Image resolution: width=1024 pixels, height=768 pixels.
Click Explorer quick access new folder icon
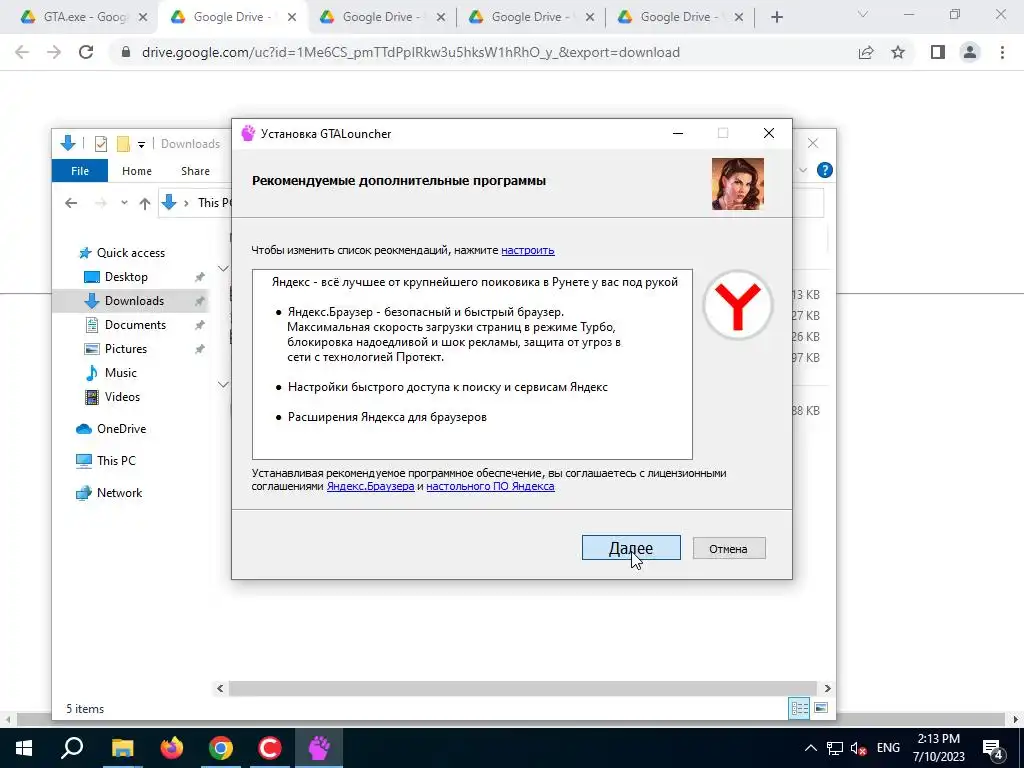(123, 144)
